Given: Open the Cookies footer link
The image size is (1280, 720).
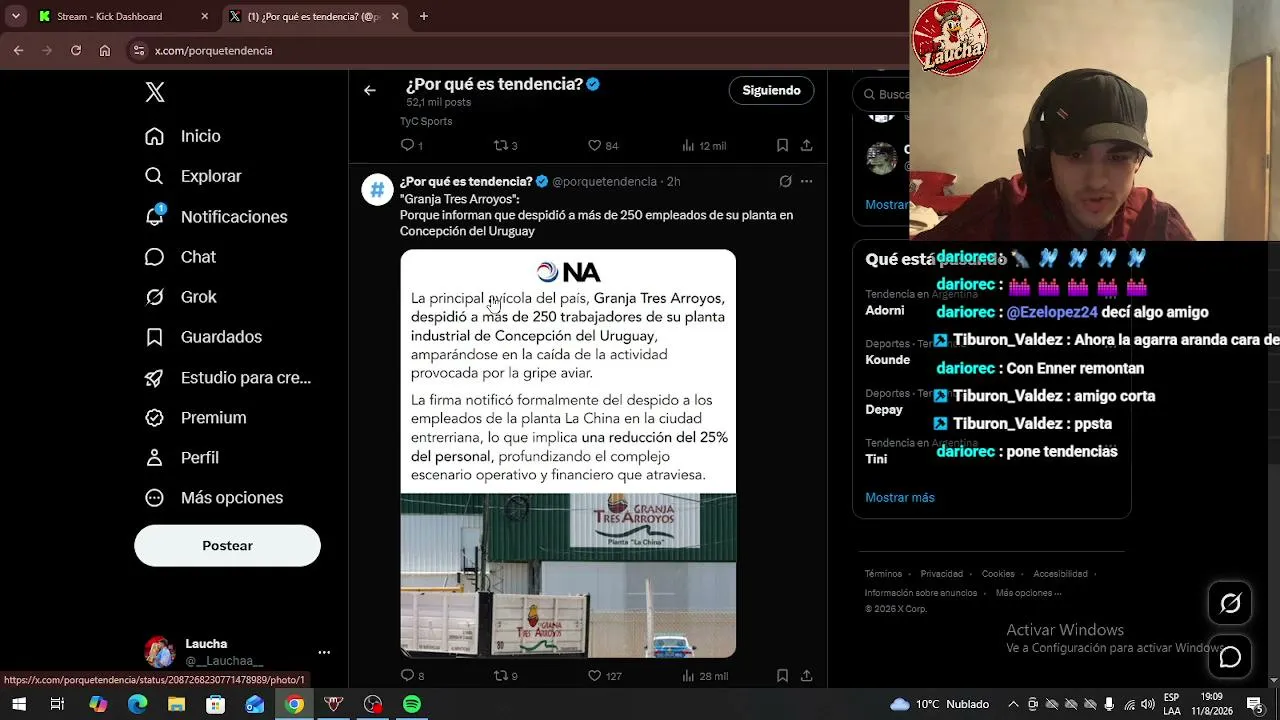Looking at the screenshot, I should 998,574.
